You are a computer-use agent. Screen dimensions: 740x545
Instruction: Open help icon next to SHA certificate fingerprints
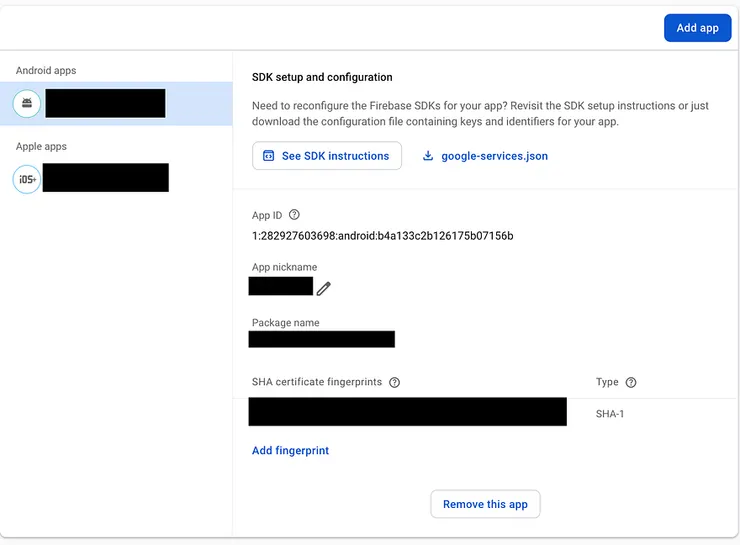click(395, 382)
